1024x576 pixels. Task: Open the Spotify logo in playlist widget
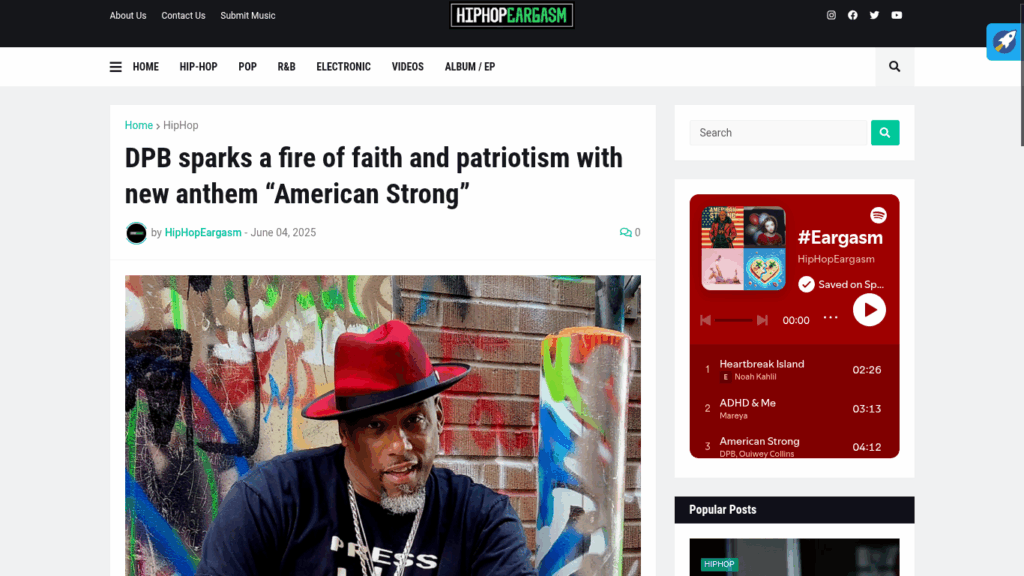pos(878,215)
